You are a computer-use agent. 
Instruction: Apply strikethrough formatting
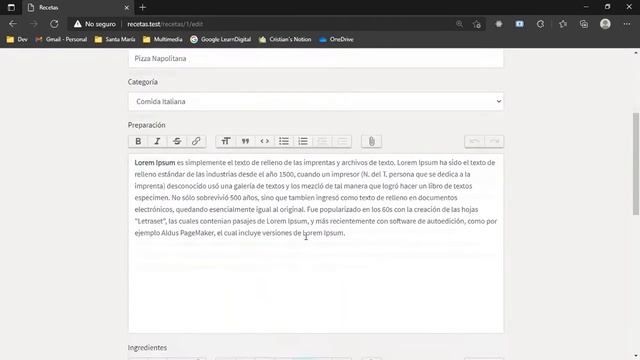[x=177, y=141]
